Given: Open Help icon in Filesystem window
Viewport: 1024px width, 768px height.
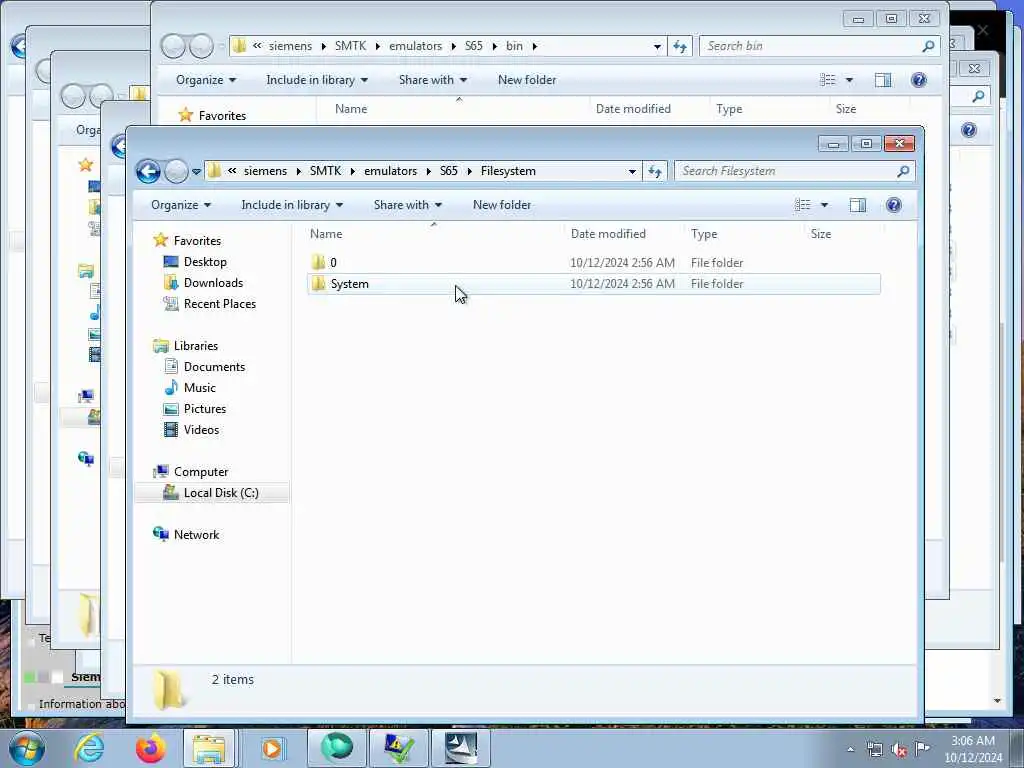Looking at the screenshot, I should pos(893,205).
